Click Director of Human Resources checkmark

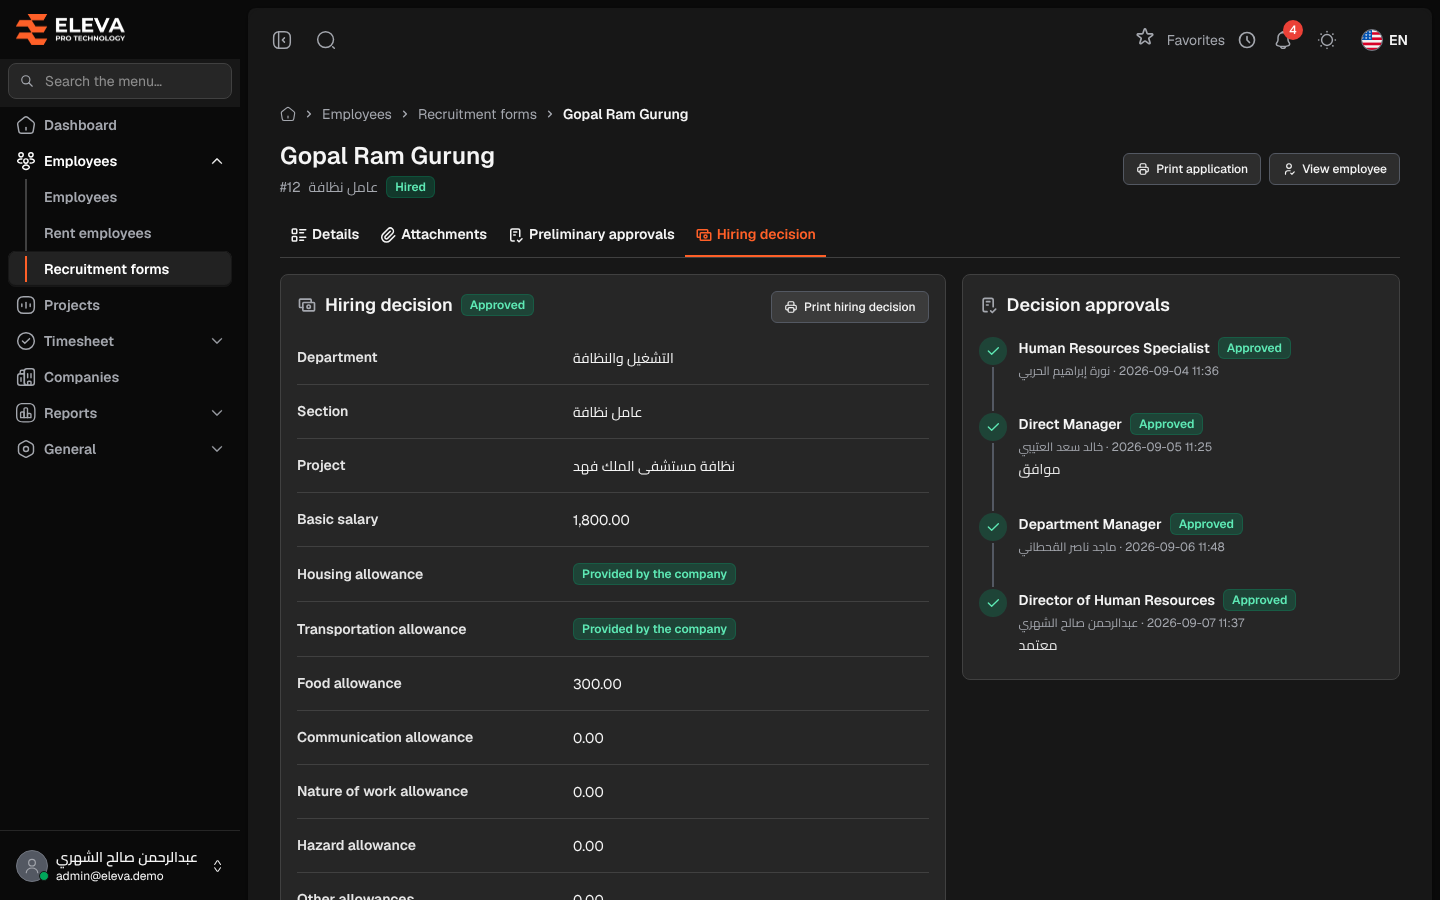coord(993,603)
